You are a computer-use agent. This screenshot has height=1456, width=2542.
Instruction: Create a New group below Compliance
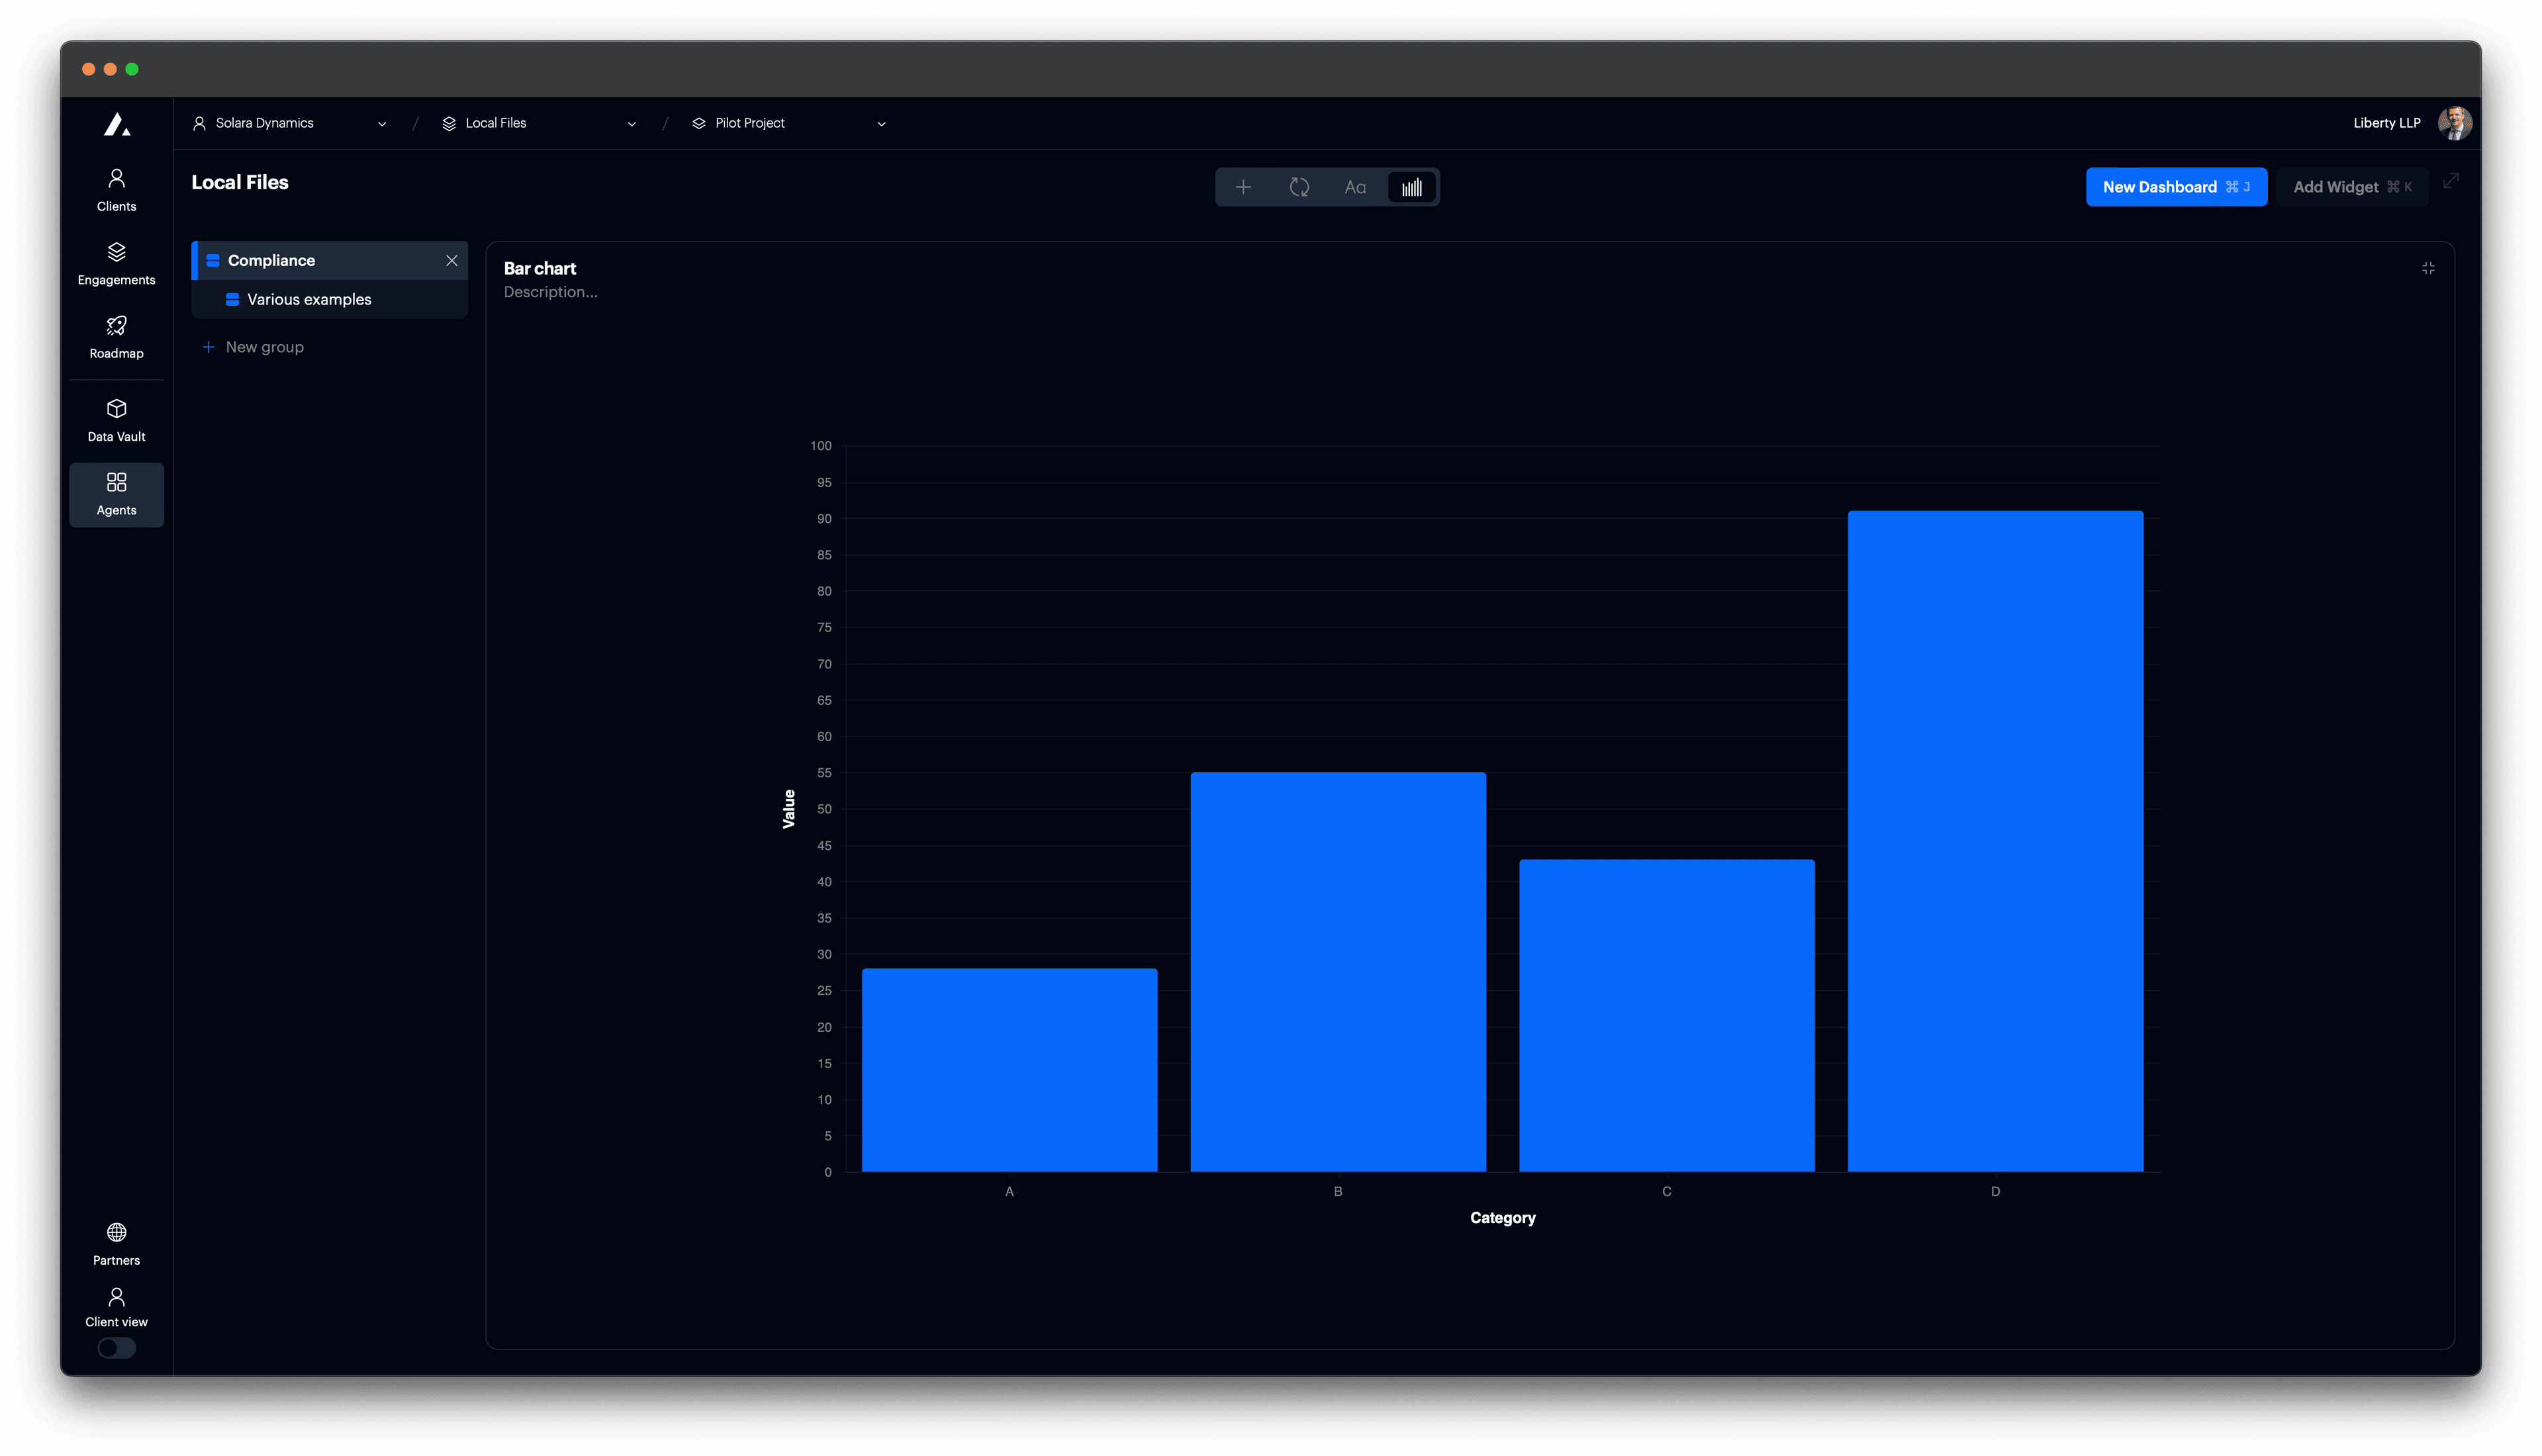[253, 347]
